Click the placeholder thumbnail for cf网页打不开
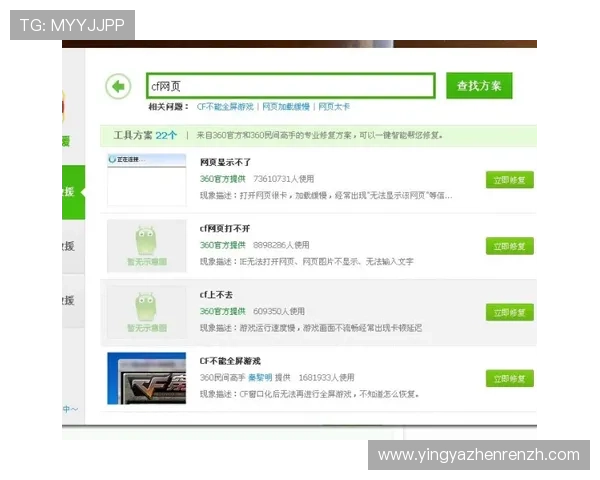Screen dimensions: 600x480 (x=147, y=246)
